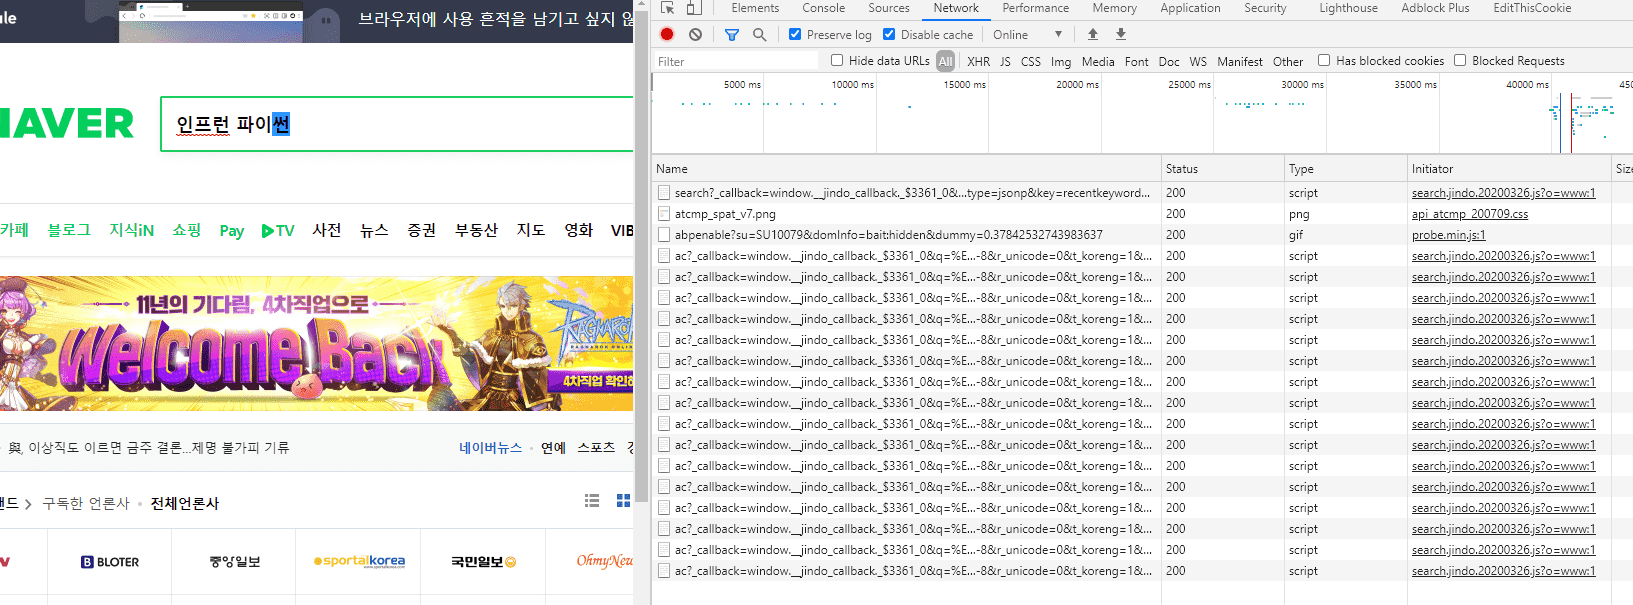Image resolution: width=1633 pixels, height=605 pixels.
Task: Click the inspect element picker icon
Action: 667,8
